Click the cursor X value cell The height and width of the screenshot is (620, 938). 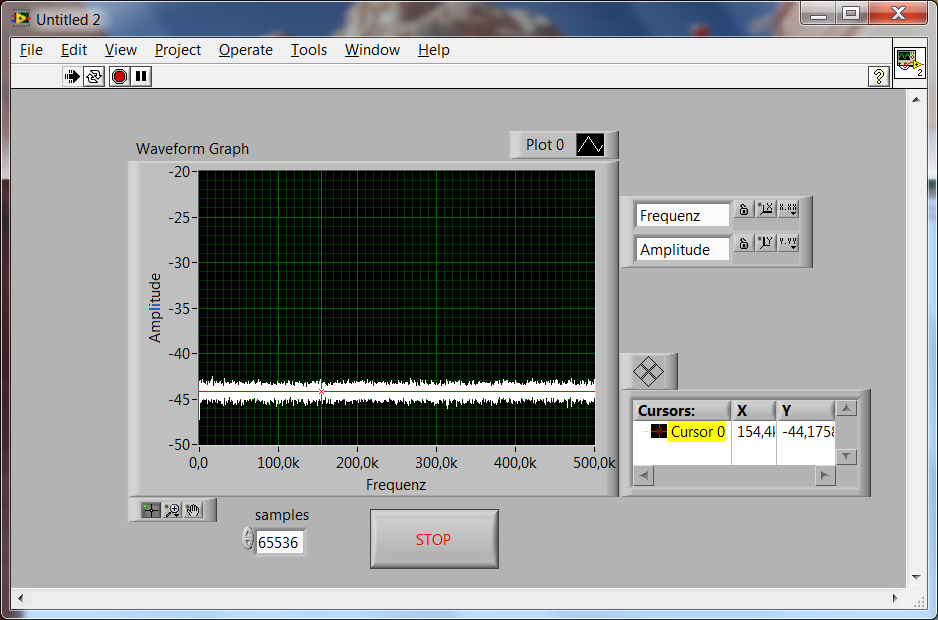(754, 431)
